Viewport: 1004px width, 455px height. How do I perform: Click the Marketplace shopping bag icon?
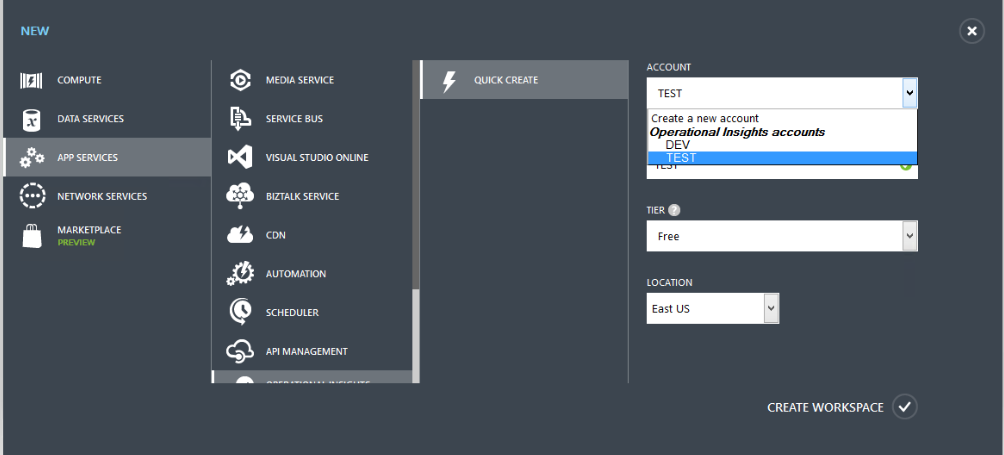[x=32, y=235]
